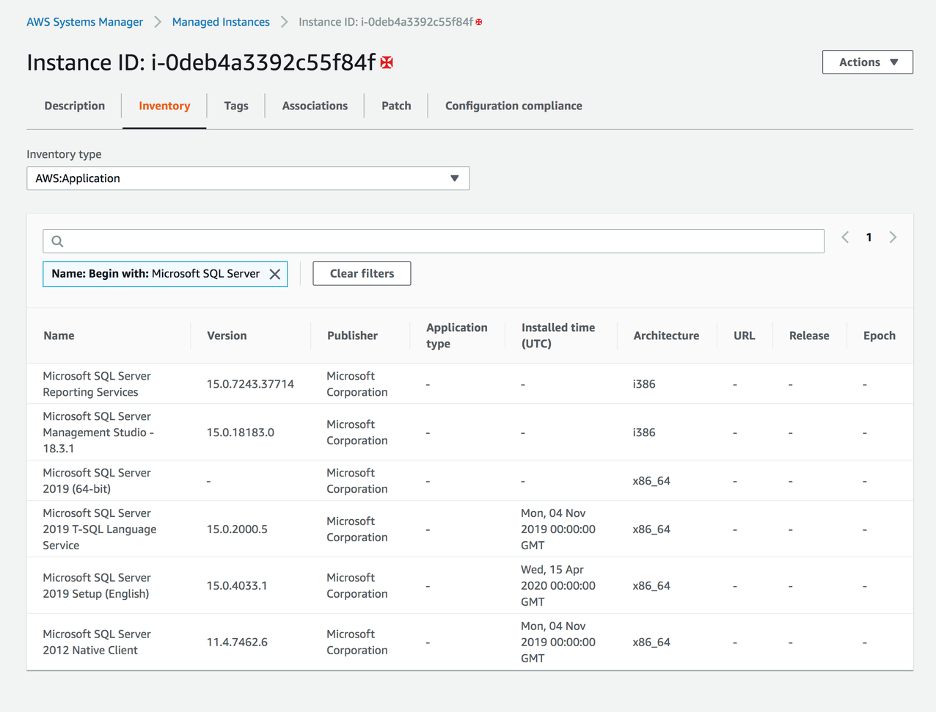Screen dimensions: 936x712
Task: Switch to the Tags tab
Action: pos(236,105)
